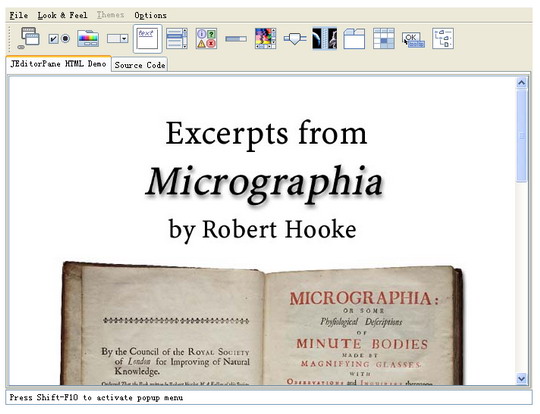Open the ScrollPane demo icon
540x414 pixels.
click(x=266, y=38)
